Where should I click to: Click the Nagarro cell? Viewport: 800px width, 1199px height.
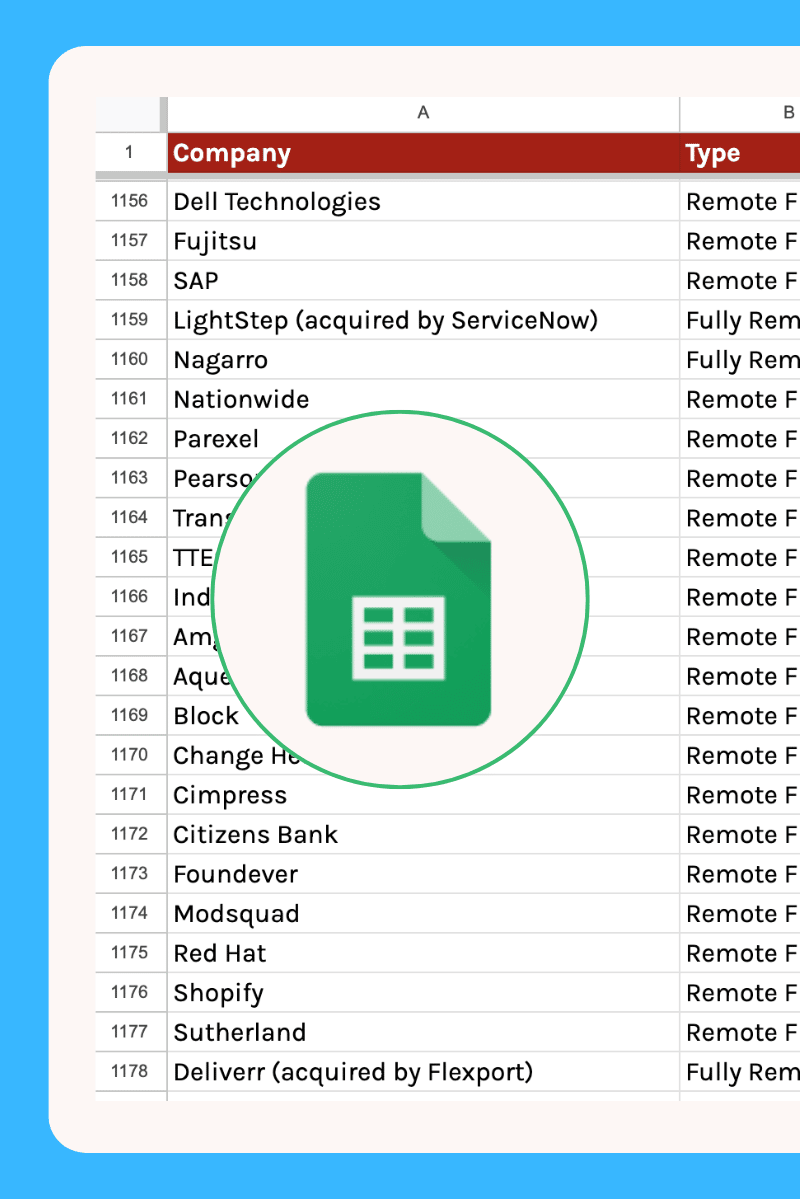tap(423, 359)
